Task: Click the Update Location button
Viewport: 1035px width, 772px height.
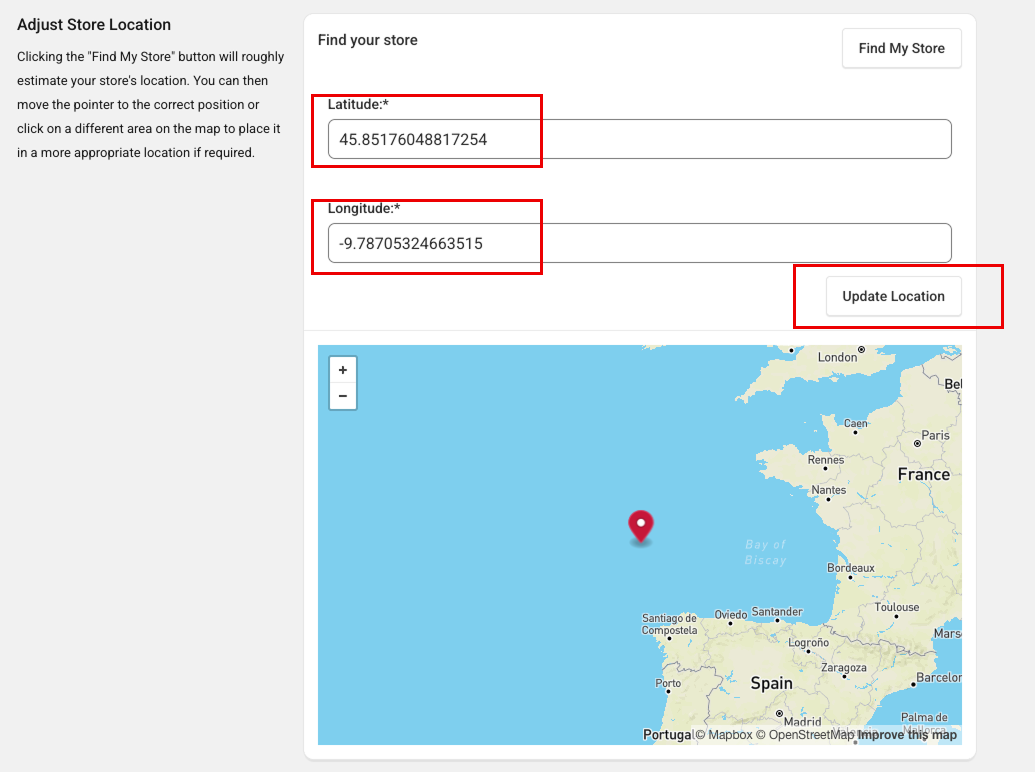Action: point(893,296)
